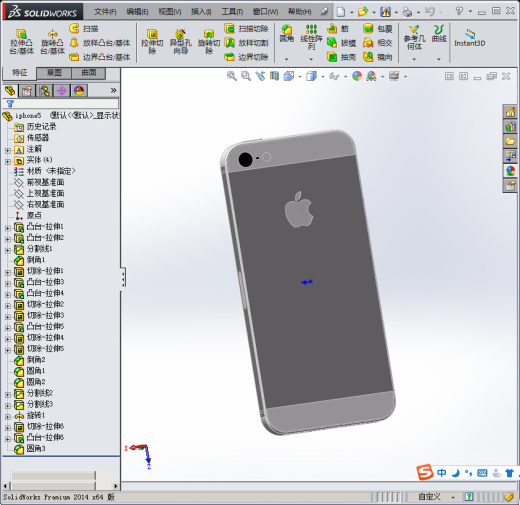Click the Zoom to Fit icon

(232, 76)
